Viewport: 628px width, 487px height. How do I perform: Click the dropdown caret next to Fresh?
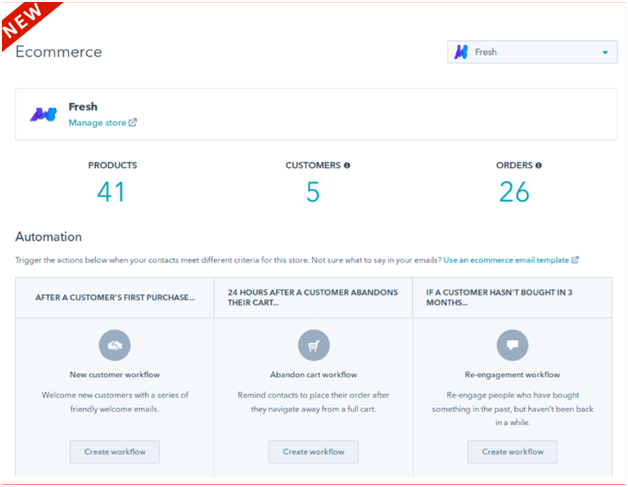click(605, 52)
